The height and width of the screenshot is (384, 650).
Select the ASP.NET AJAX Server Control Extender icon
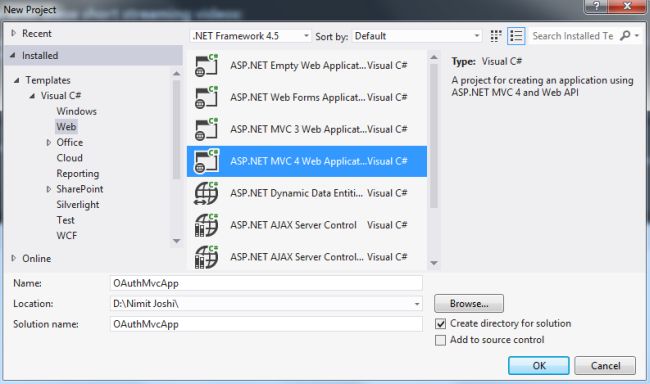206,257
